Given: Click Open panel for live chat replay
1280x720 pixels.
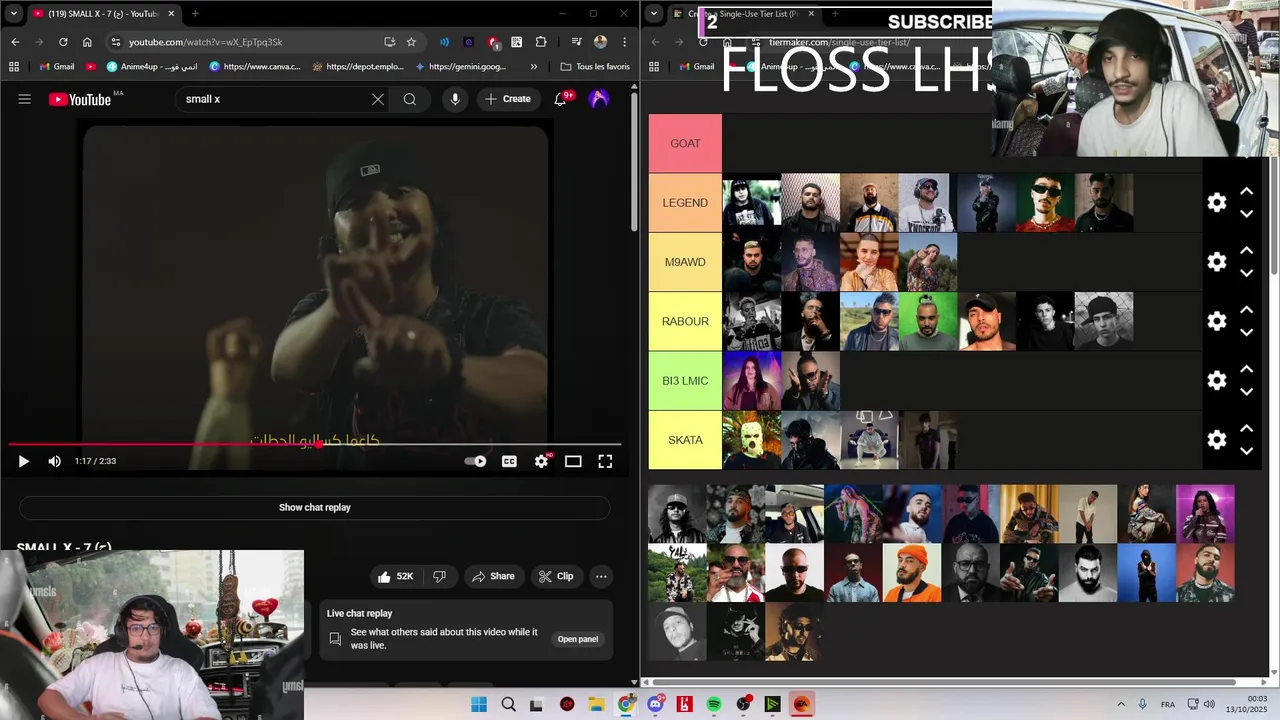Looking at the screenshot, I should pos(578,639).
